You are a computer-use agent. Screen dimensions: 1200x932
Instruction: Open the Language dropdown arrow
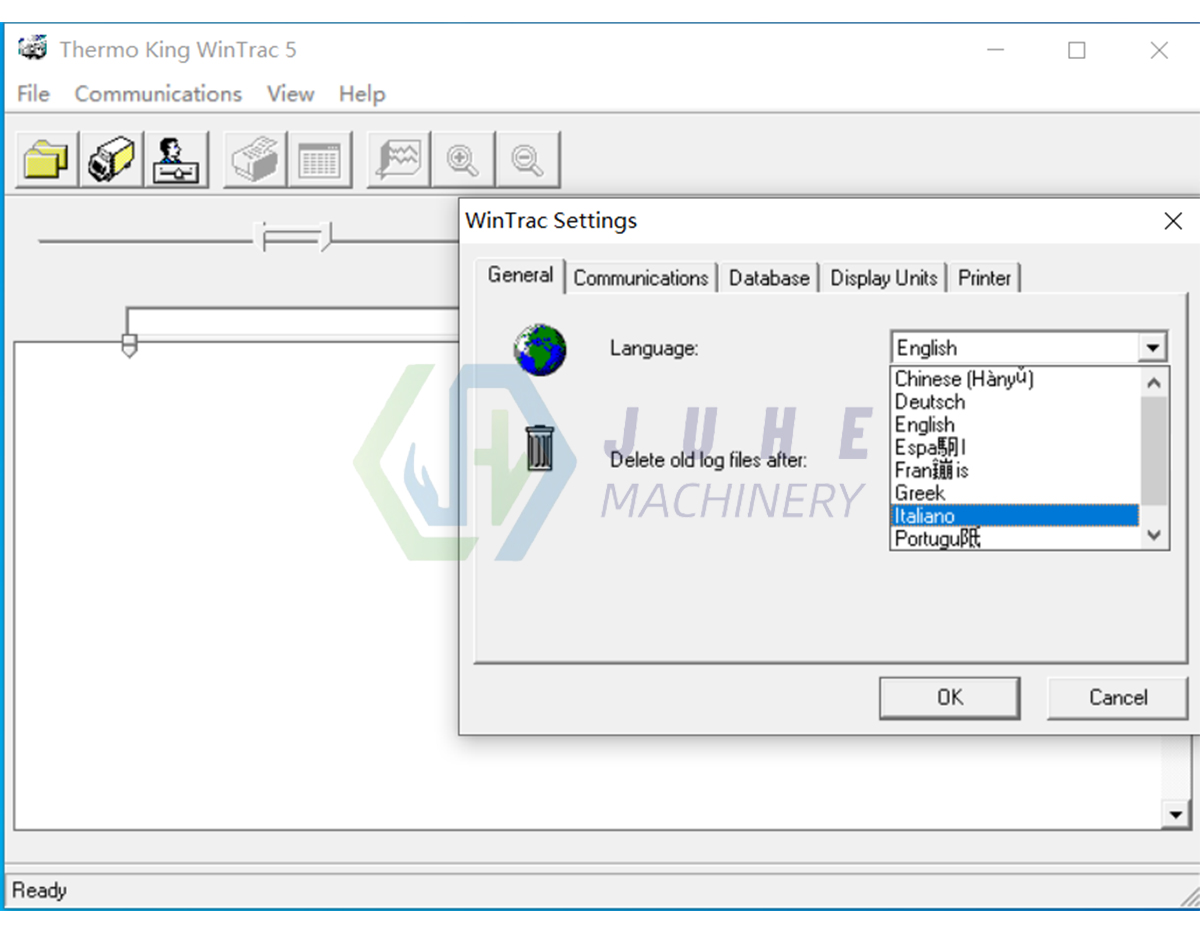point(1154,346)
